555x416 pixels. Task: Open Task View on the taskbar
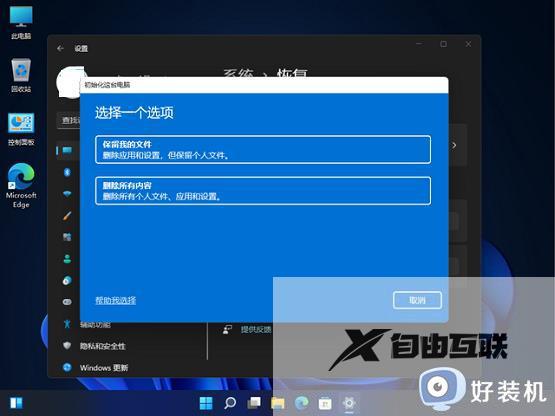point(254,403)
